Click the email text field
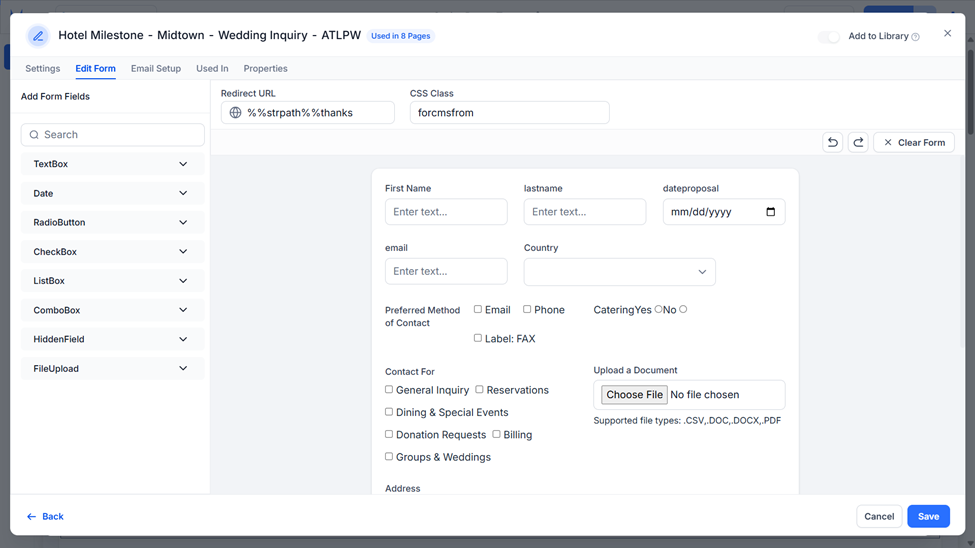Viewport: 975px width, 548px height. coord(446,271)
